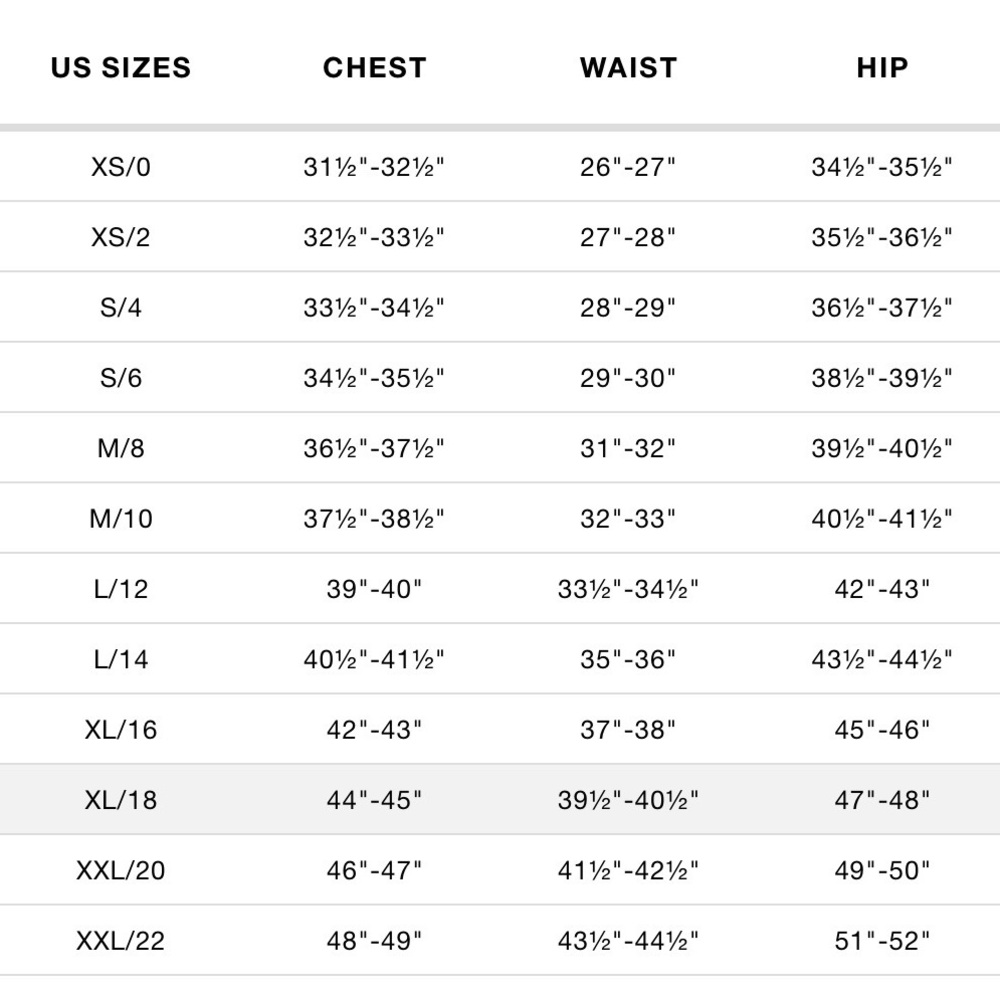Screen dimensions: 1000x1000
Task: Select the L/14 size label
Action: coord(121,659)
